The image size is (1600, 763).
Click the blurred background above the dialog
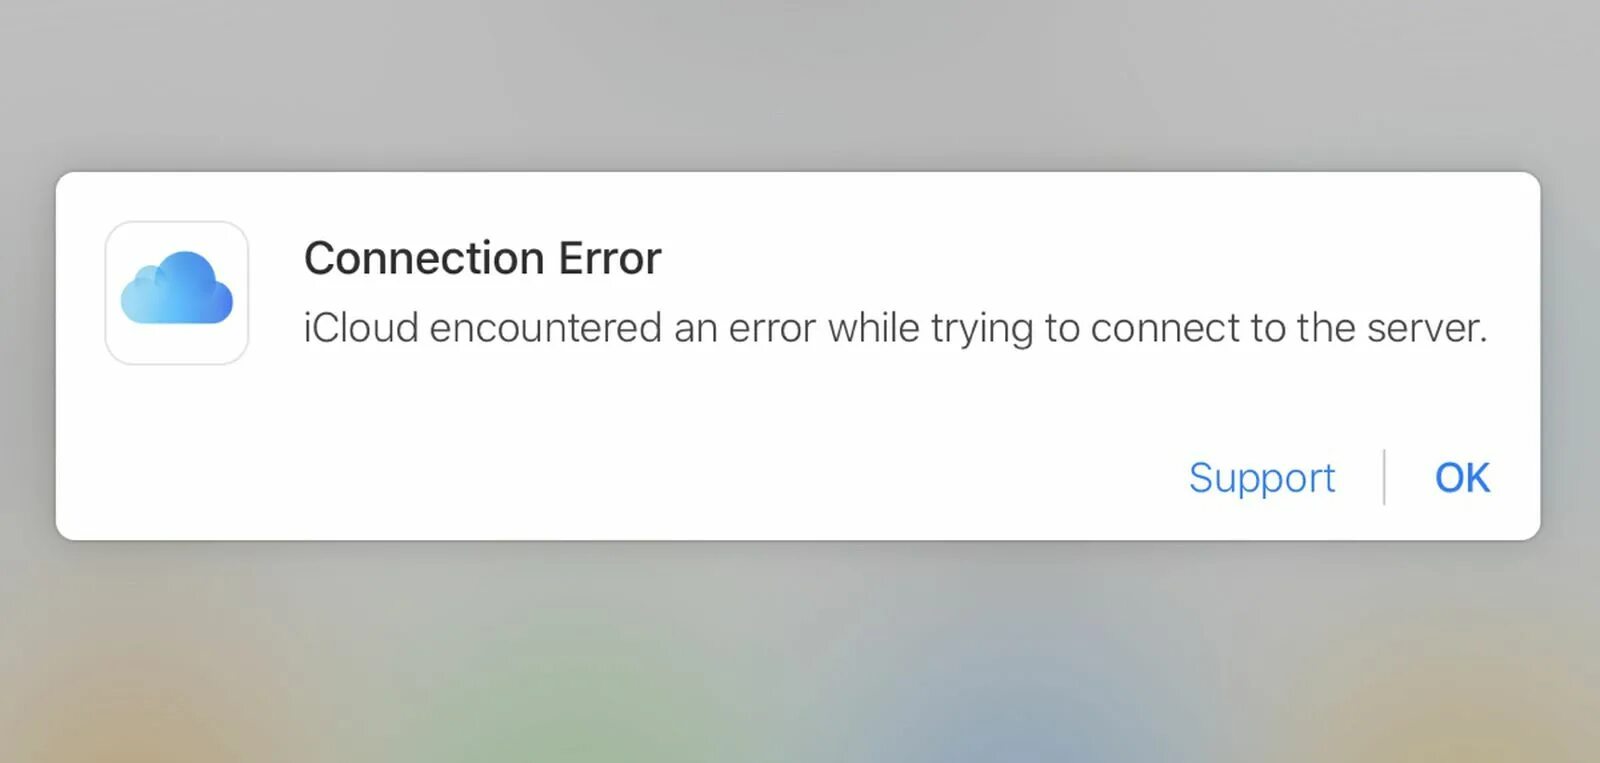pyautogui.click(x=800, y=85)
